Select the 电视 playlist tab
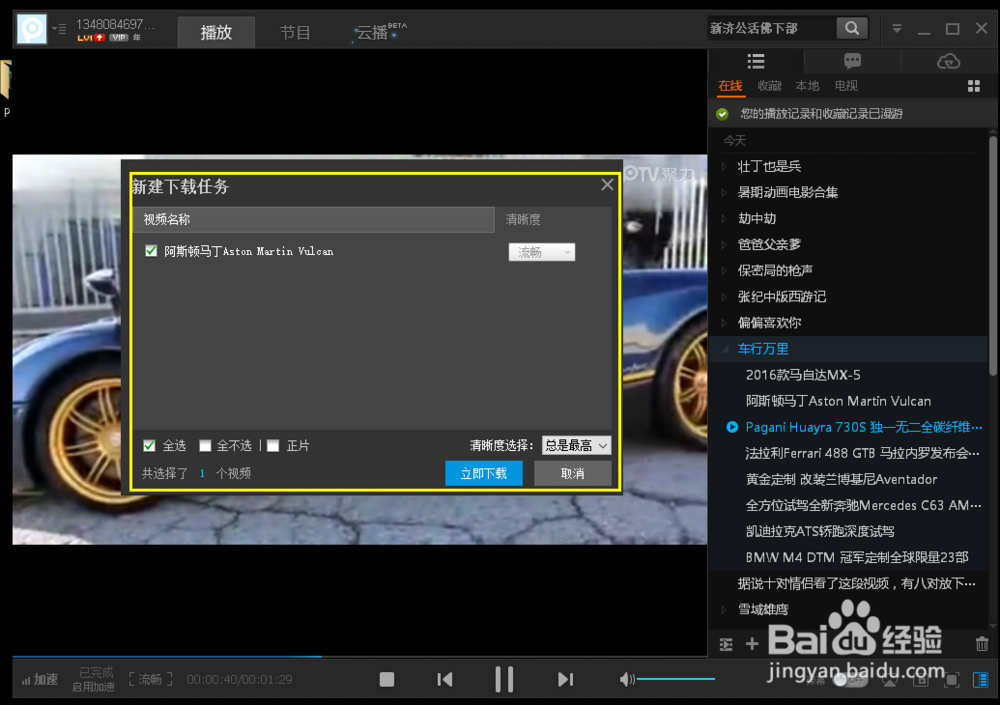This screenshot has height=705, width=1000. [846, 86]
